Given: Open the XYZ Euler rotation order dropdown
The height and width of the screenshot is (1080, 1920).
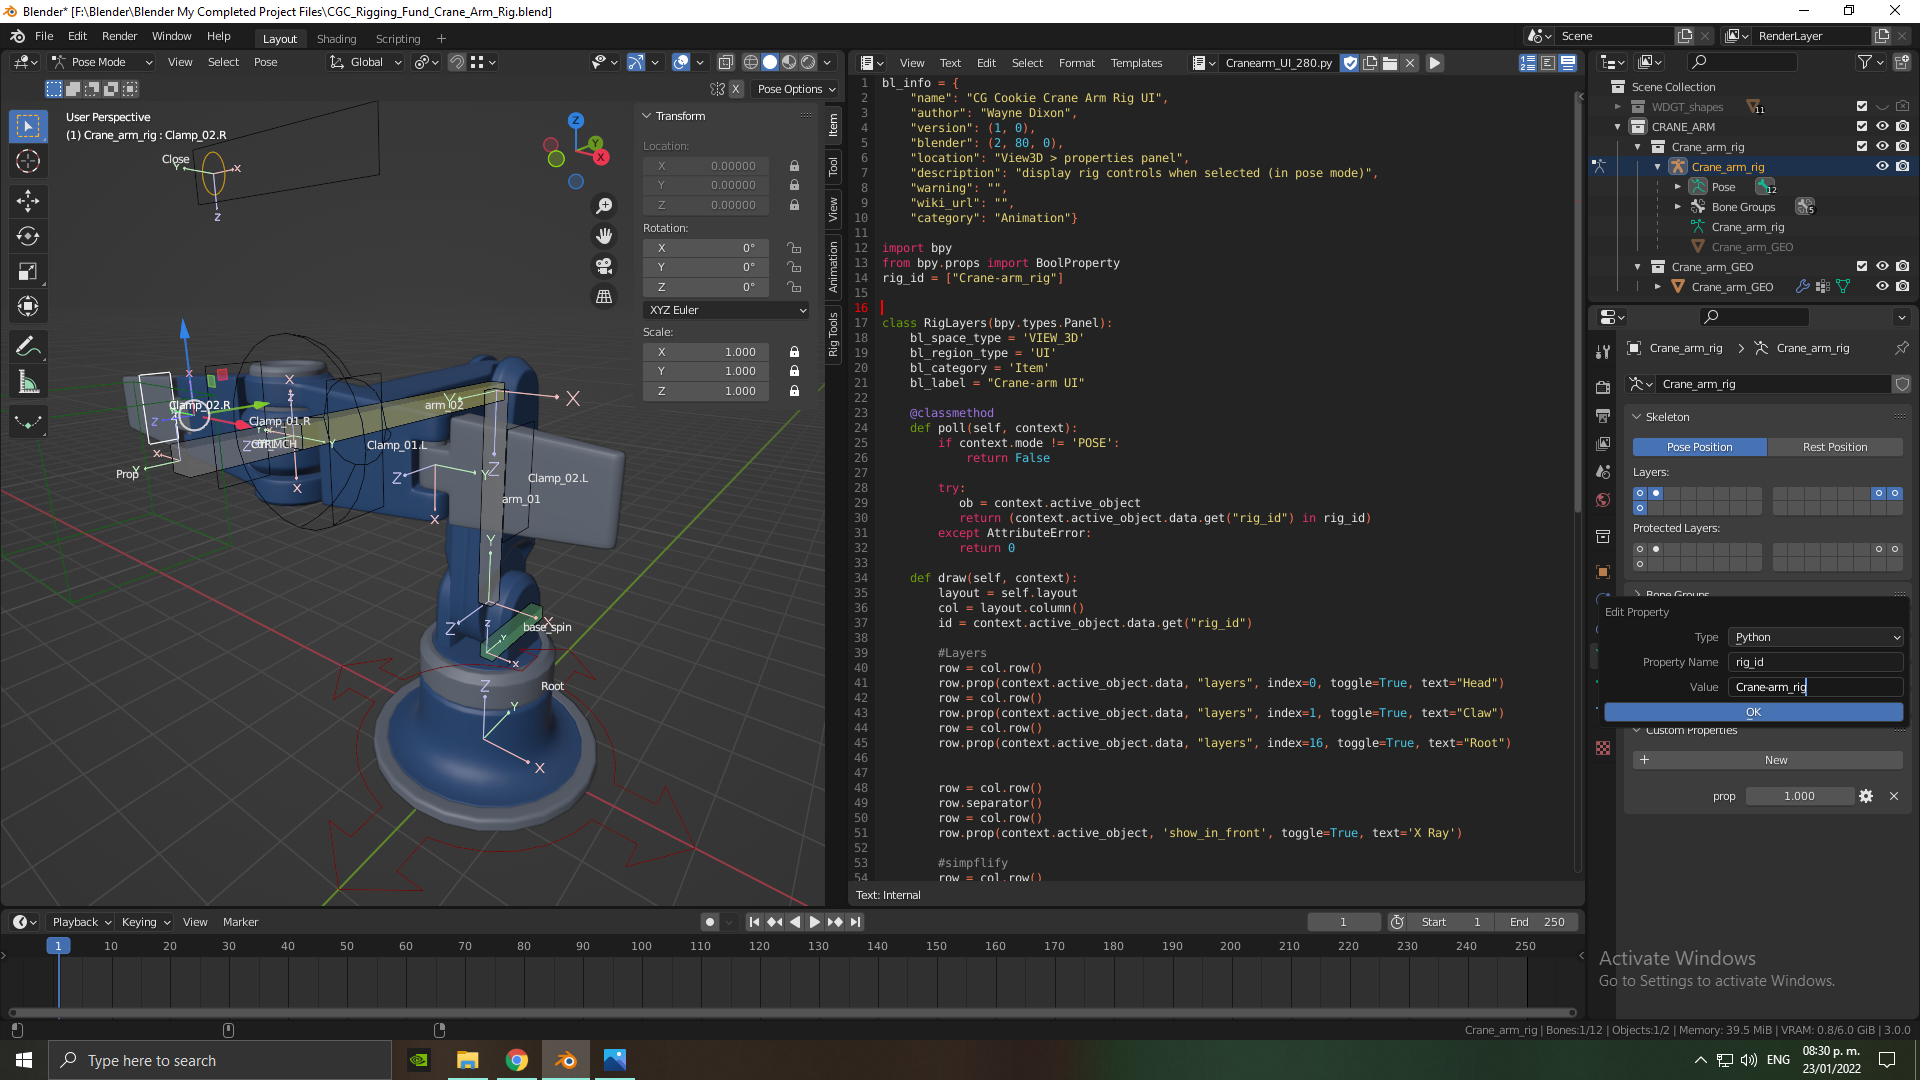Looking at the screenshot, I should 726,310.
